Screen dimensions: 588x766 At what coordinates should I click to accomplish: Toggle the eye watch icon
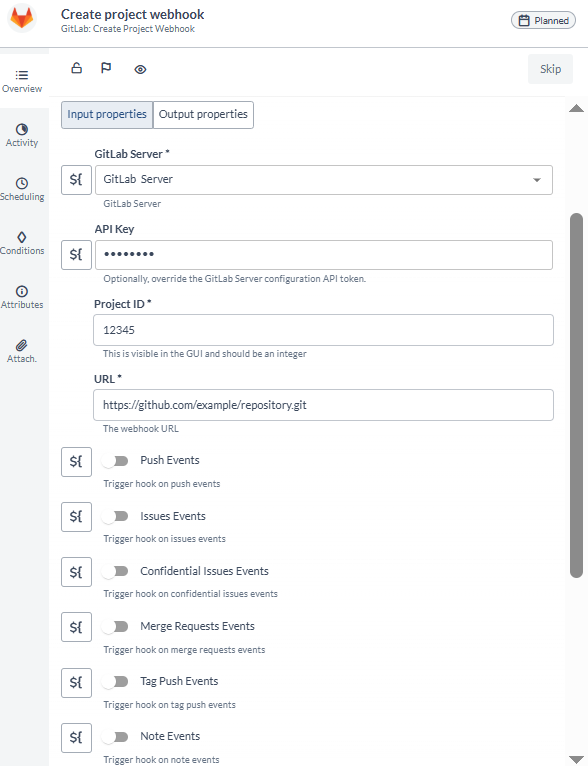[140, 69]
